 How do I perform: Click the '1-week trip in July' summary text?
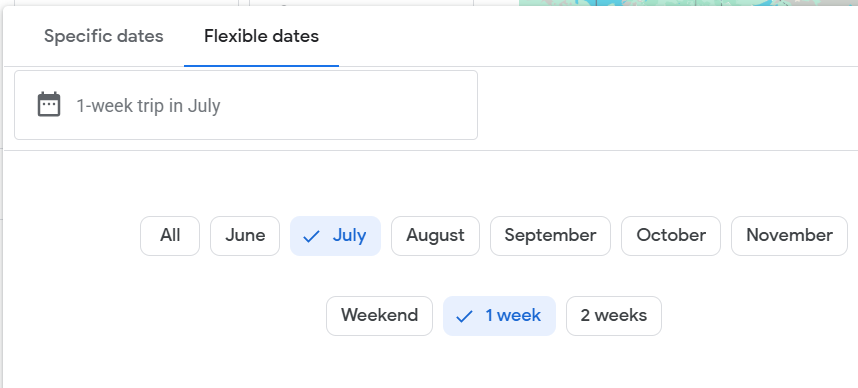click(148, 105)
